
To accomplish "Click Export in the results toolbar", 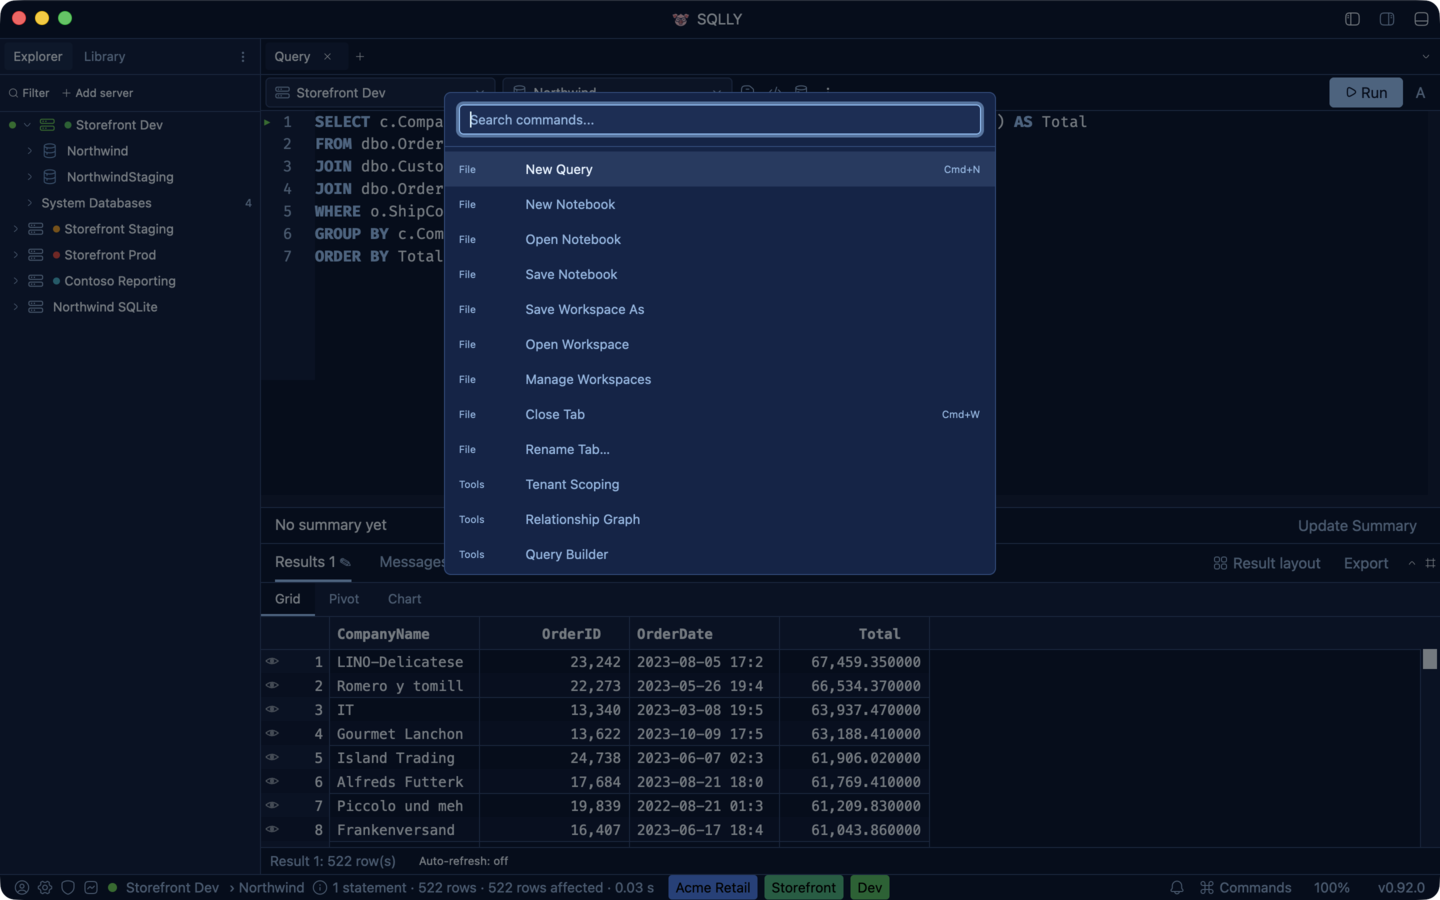I will (x=1366, y=564).
